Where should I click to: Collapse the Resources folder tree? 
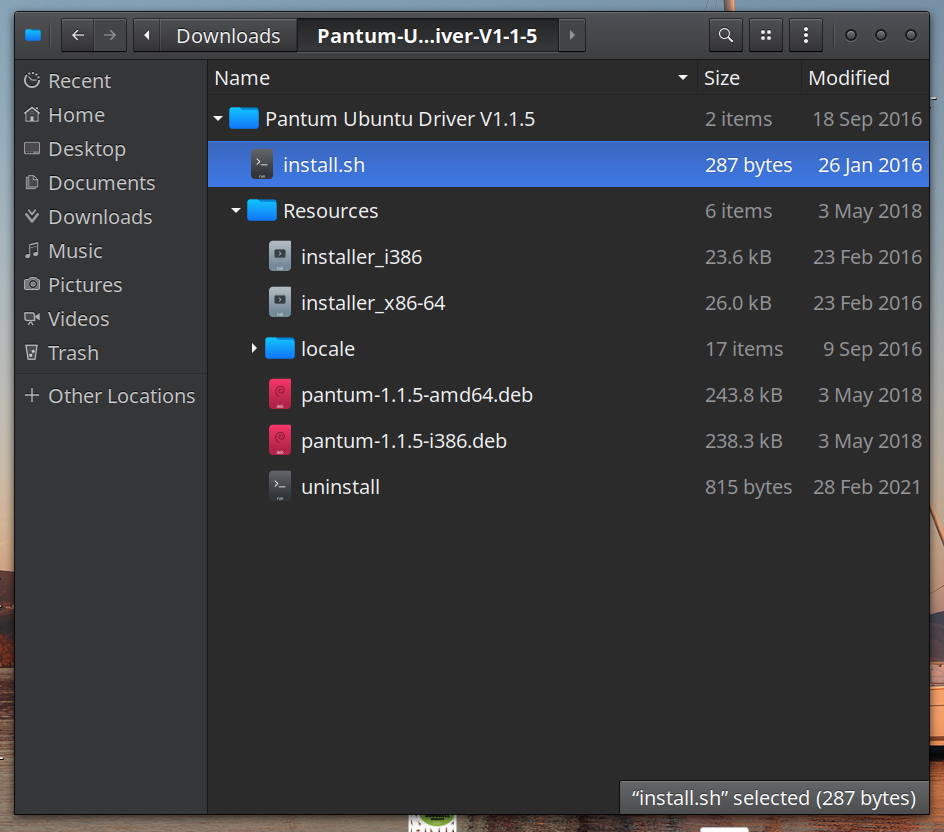236,211
